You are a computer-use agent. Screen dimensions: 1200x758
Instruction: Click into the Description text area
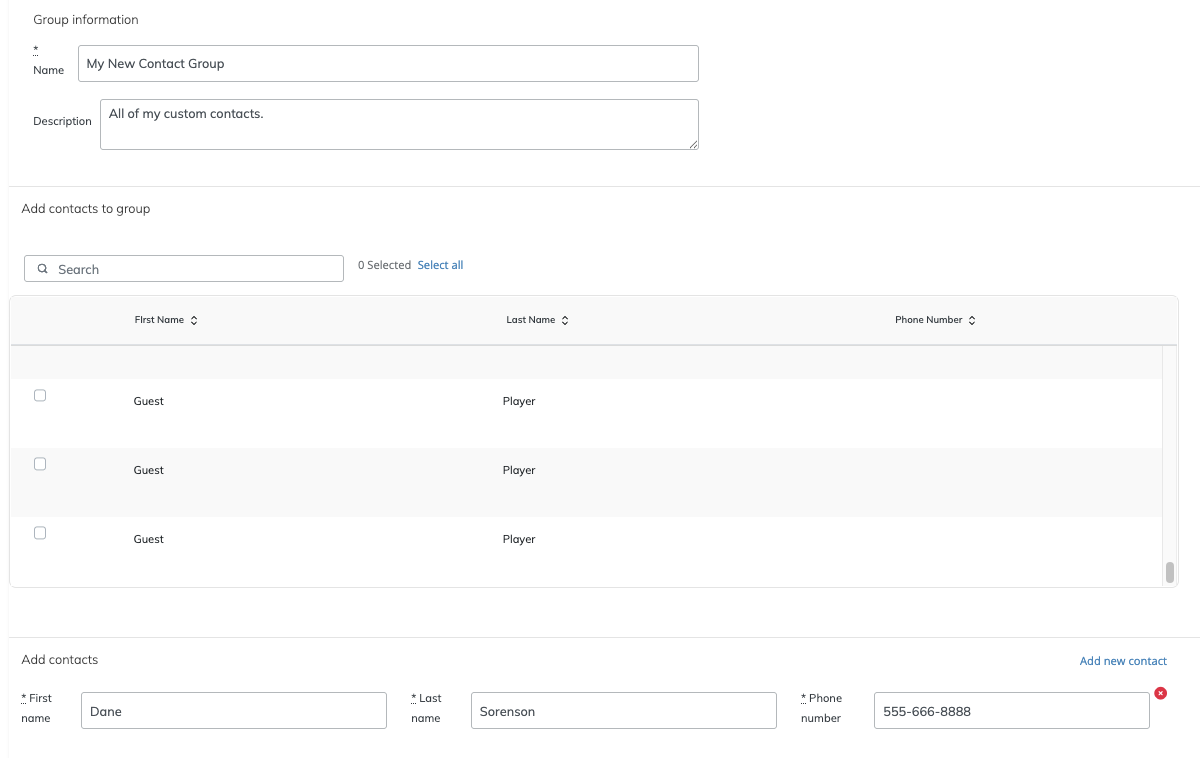point(399,124)
